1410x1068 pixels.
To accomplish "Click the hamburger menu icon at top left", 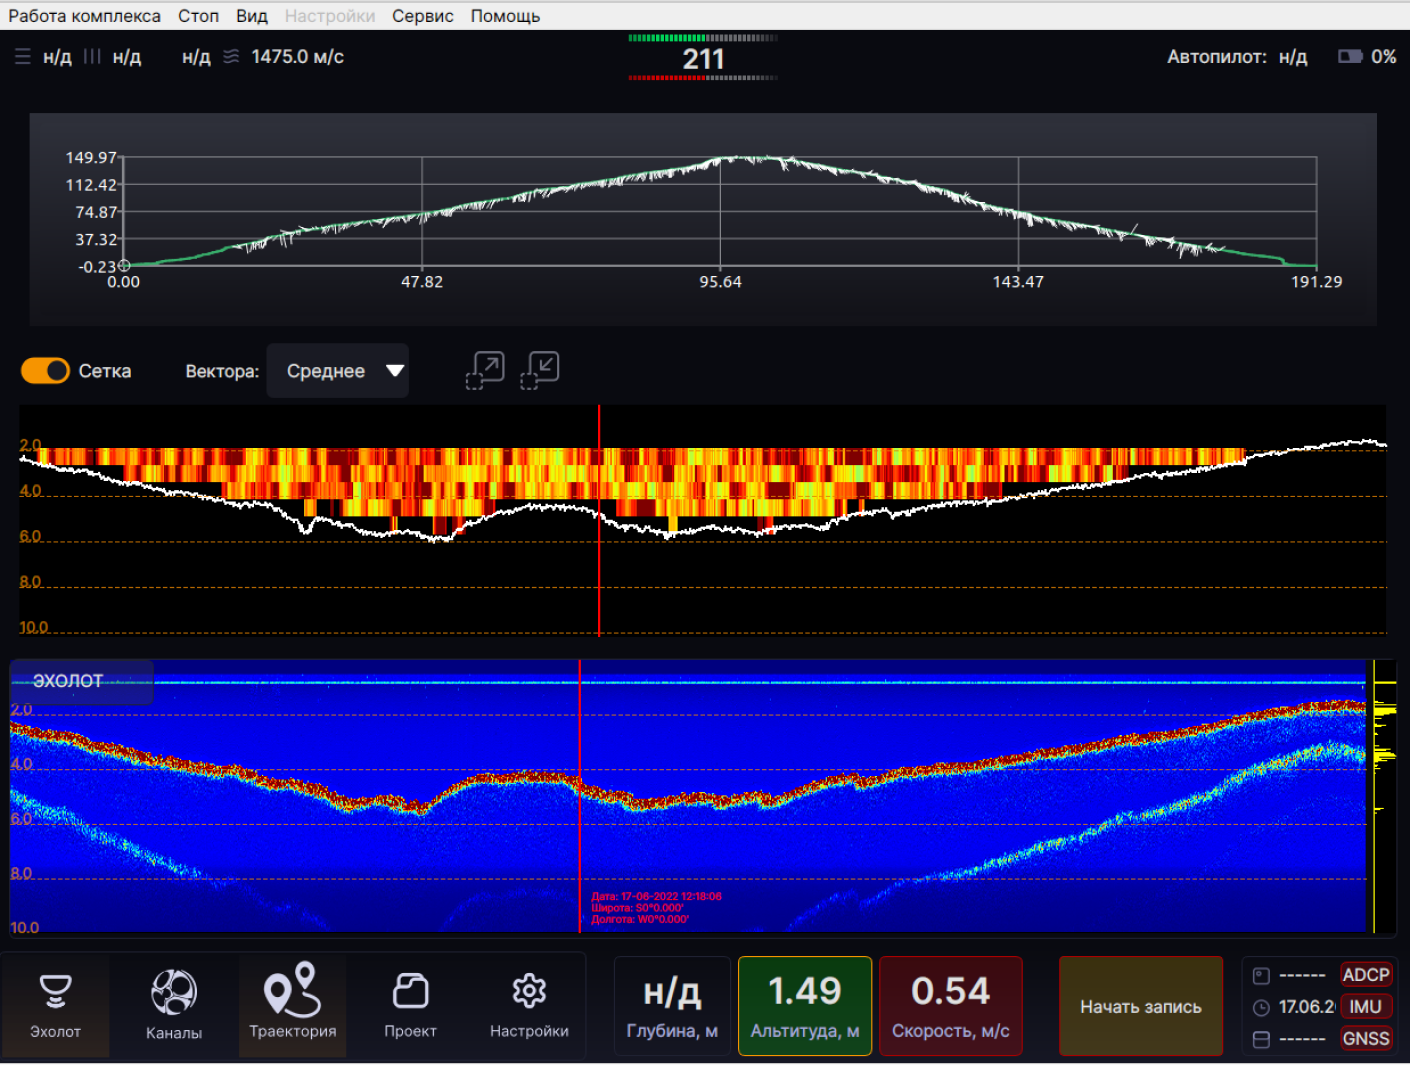I will click(23, 57).
